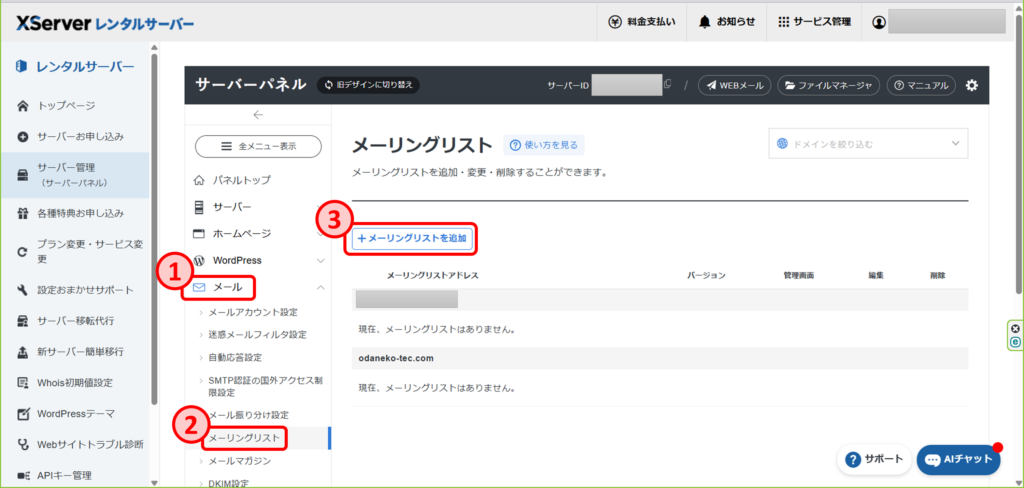The image size is (1024, 488).
Task: Click the user account avatar icon
Action: (879, 21)
